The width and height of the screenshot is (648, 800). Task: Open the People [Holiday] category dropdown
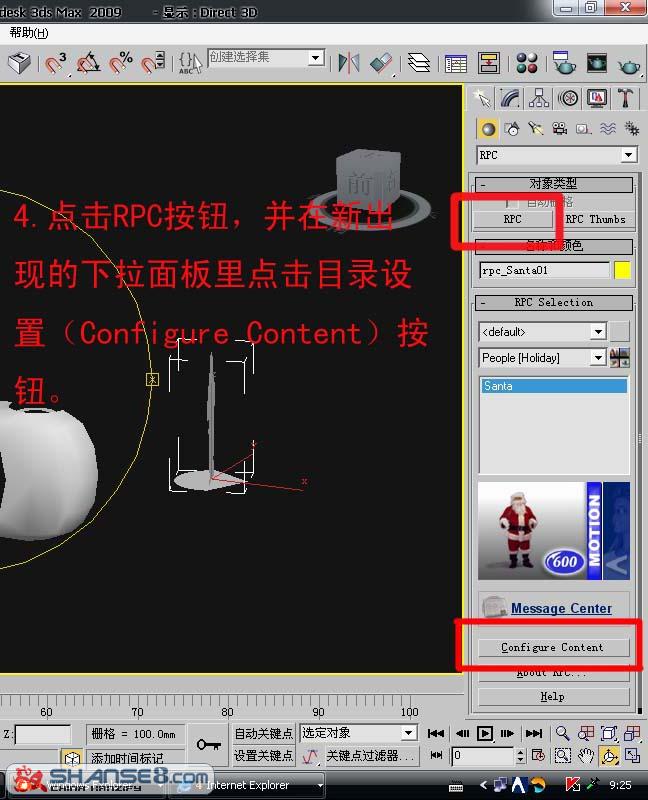[x=542, y=358]
